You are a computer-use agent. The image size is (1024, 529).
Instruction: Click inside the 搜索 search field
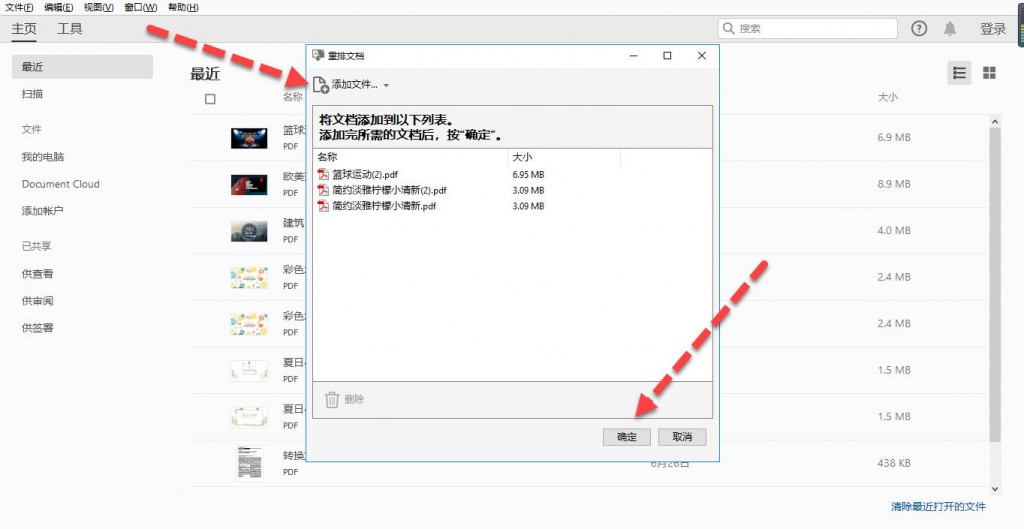(808, 28)
